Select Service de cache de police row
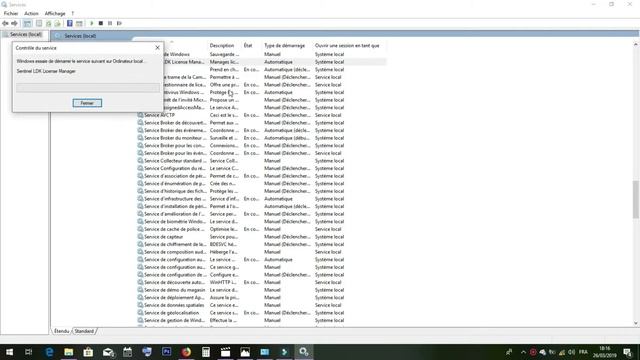 pos(261,229)
